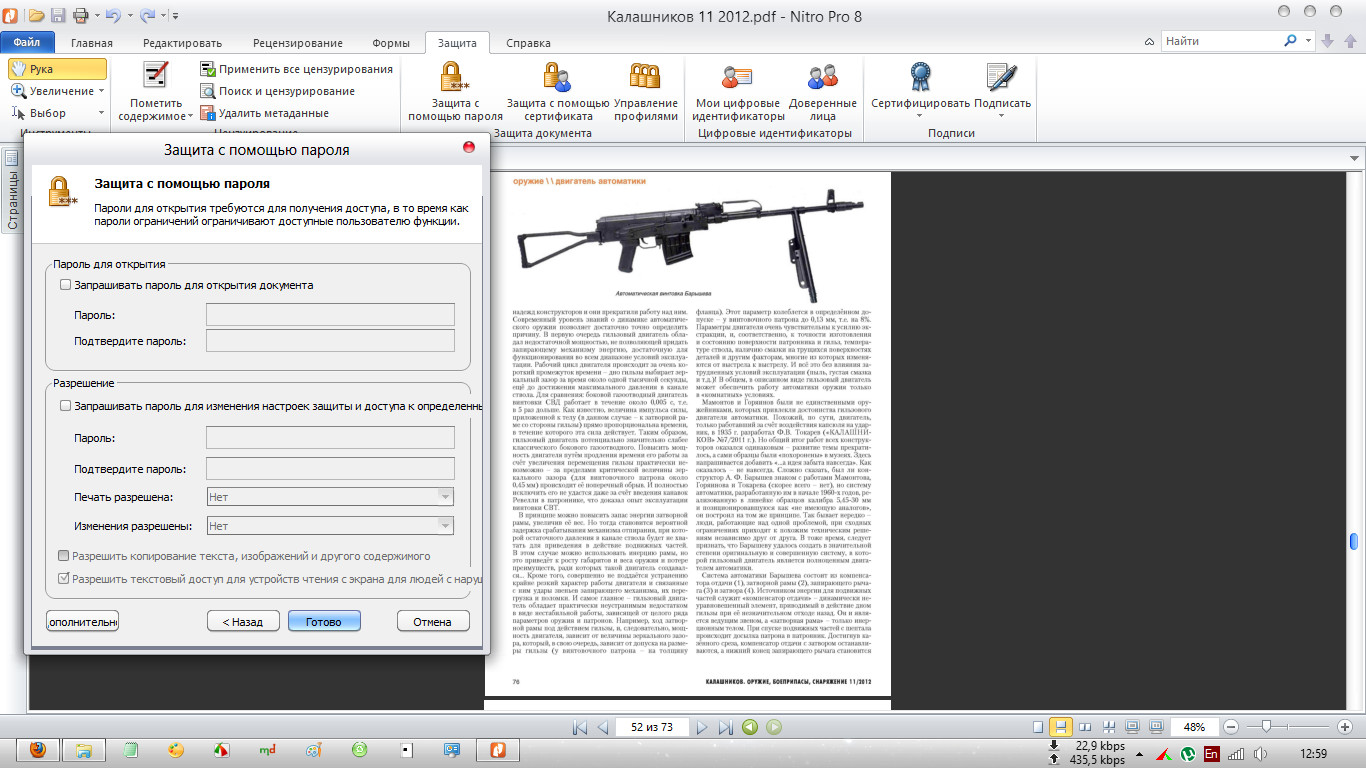Image resolution: width=1366 pixels, height=768 pixels.
Task: Open Управление профилями
Action: 645,92
